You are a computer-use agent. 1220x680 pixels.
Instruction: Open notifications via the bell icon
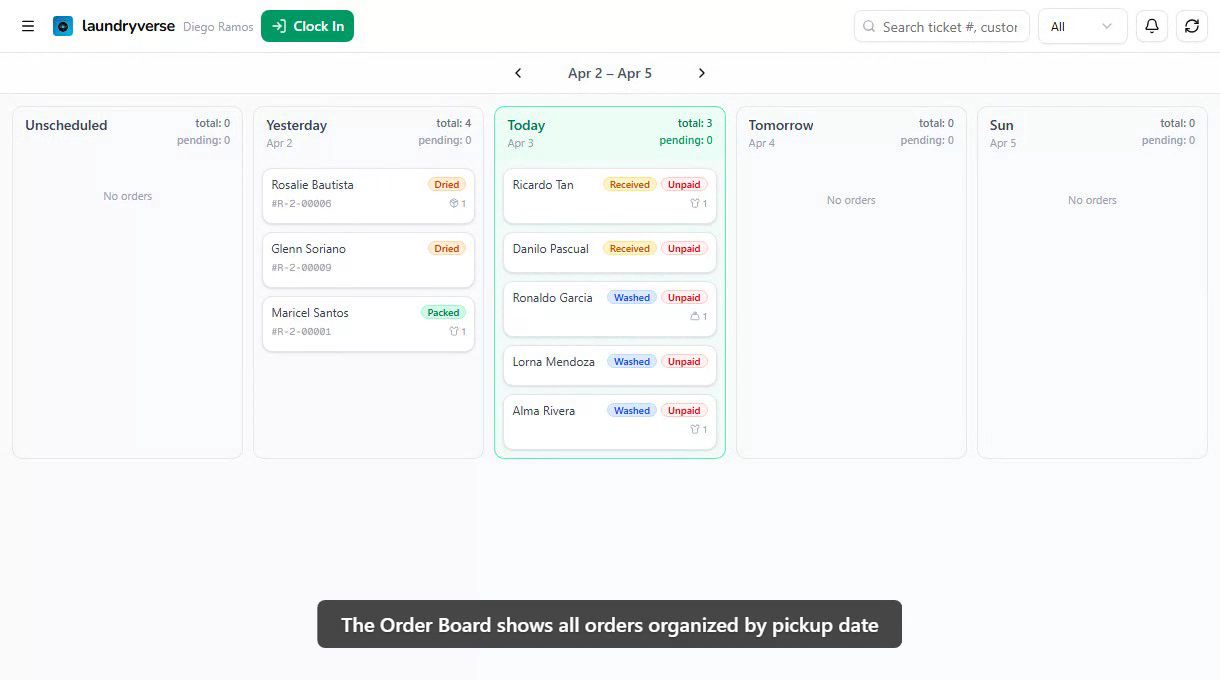coord(1151,26)
